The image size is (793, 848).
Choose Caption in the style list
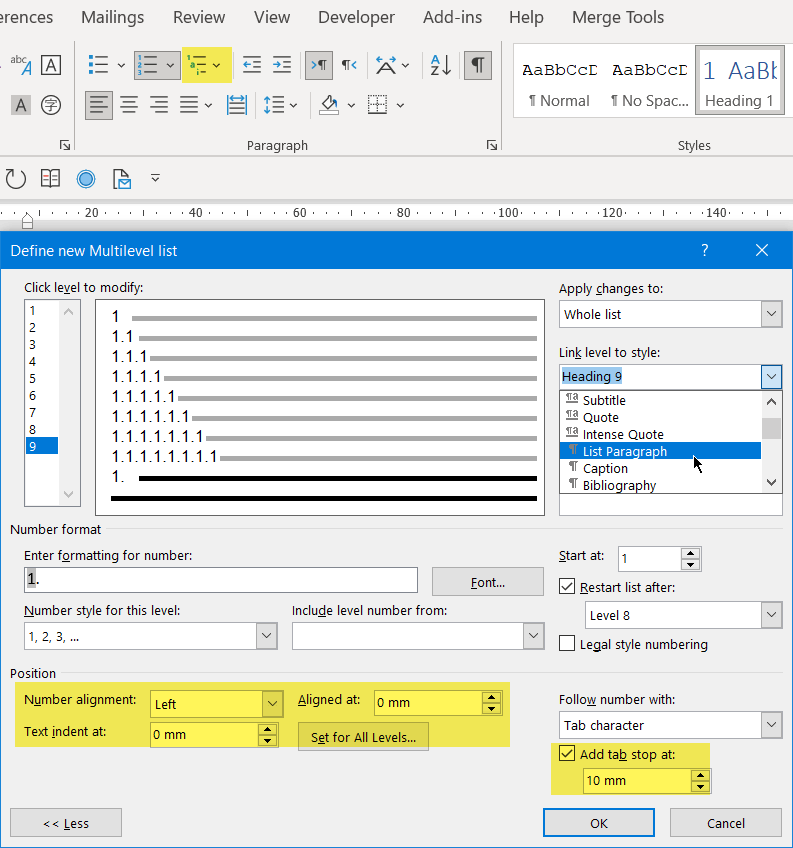point(660,468)
